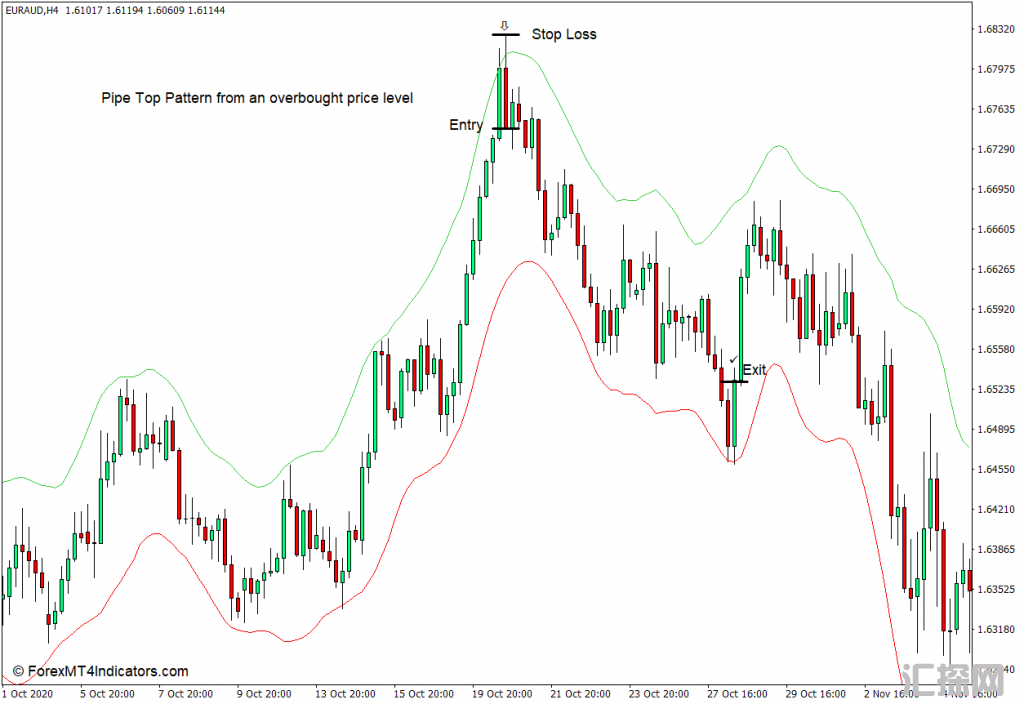Image resolution: width=1024 pixels, height=704 pixels.
Task: Click the 19 Oct 20:00 date label
Action: (x=502, y=694)
